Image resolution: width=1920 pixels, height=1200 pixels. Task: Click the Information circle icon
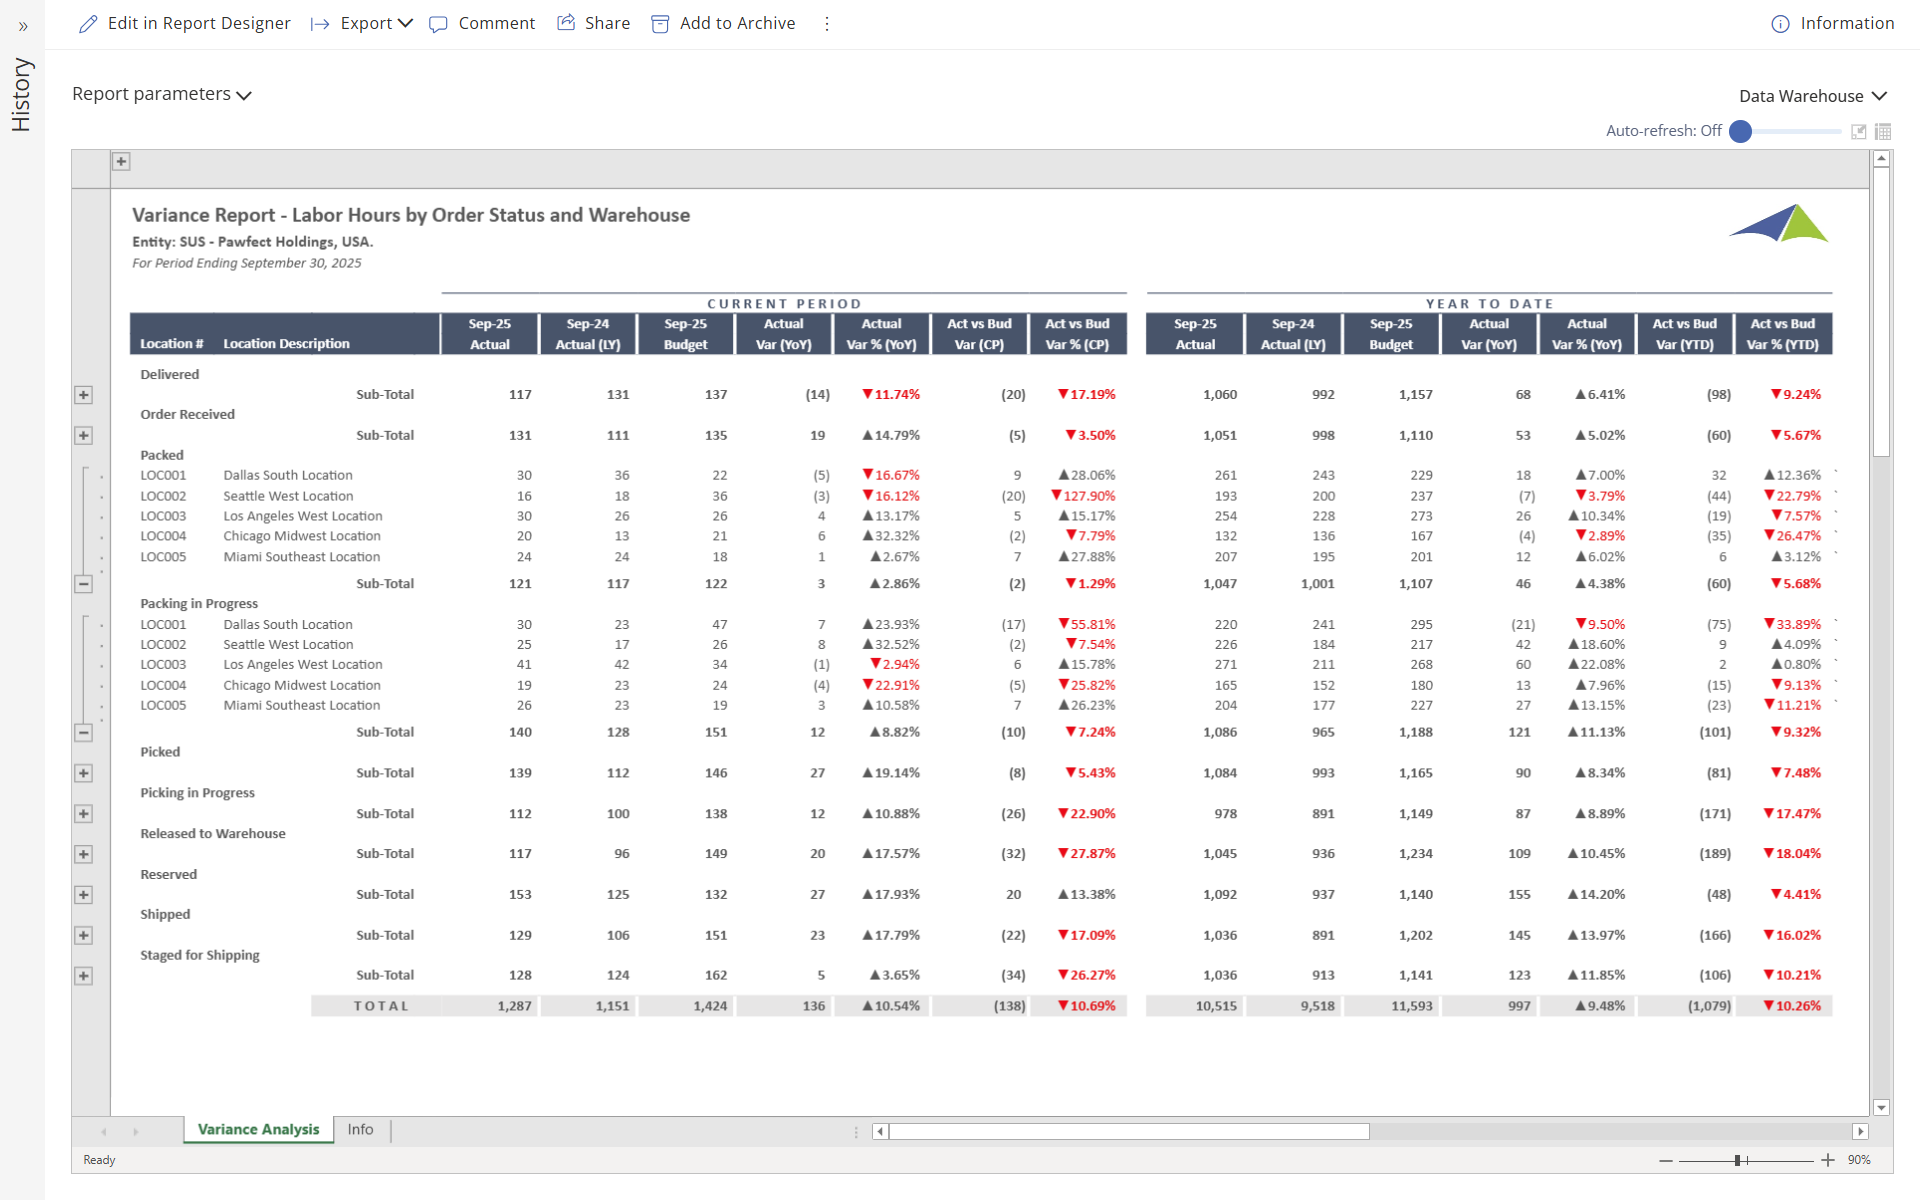coord(1780,24)
